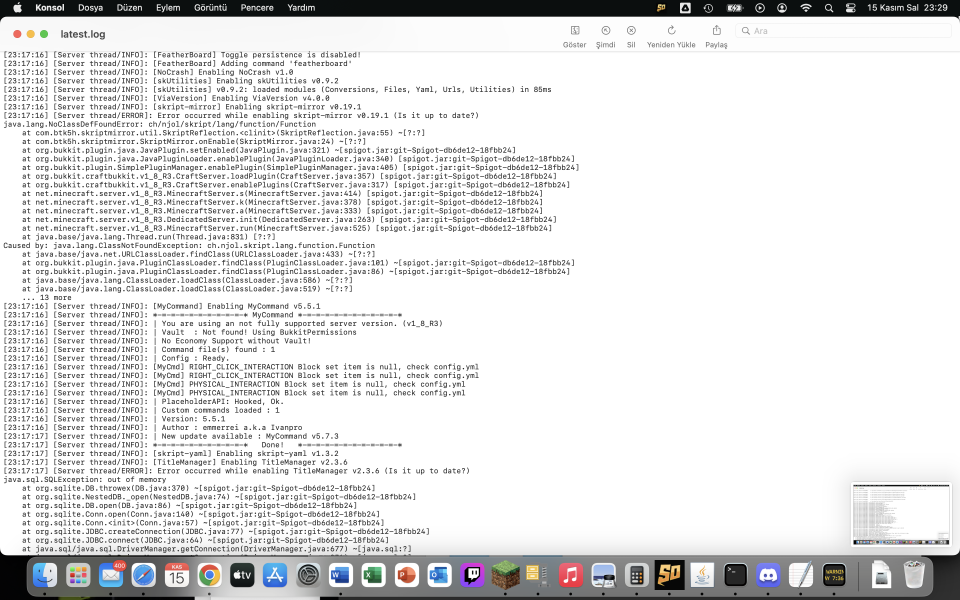The width and height of the screenshot is (960, 600).
Task: Open the Yardım menu
Action: 301,8
